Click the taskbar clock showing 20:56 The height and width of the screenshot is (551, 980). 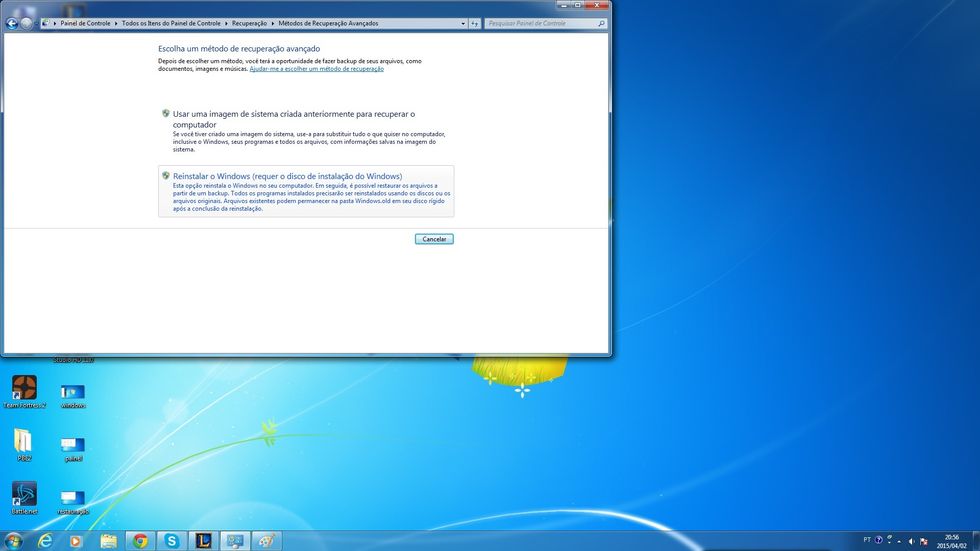coord(951,542)
